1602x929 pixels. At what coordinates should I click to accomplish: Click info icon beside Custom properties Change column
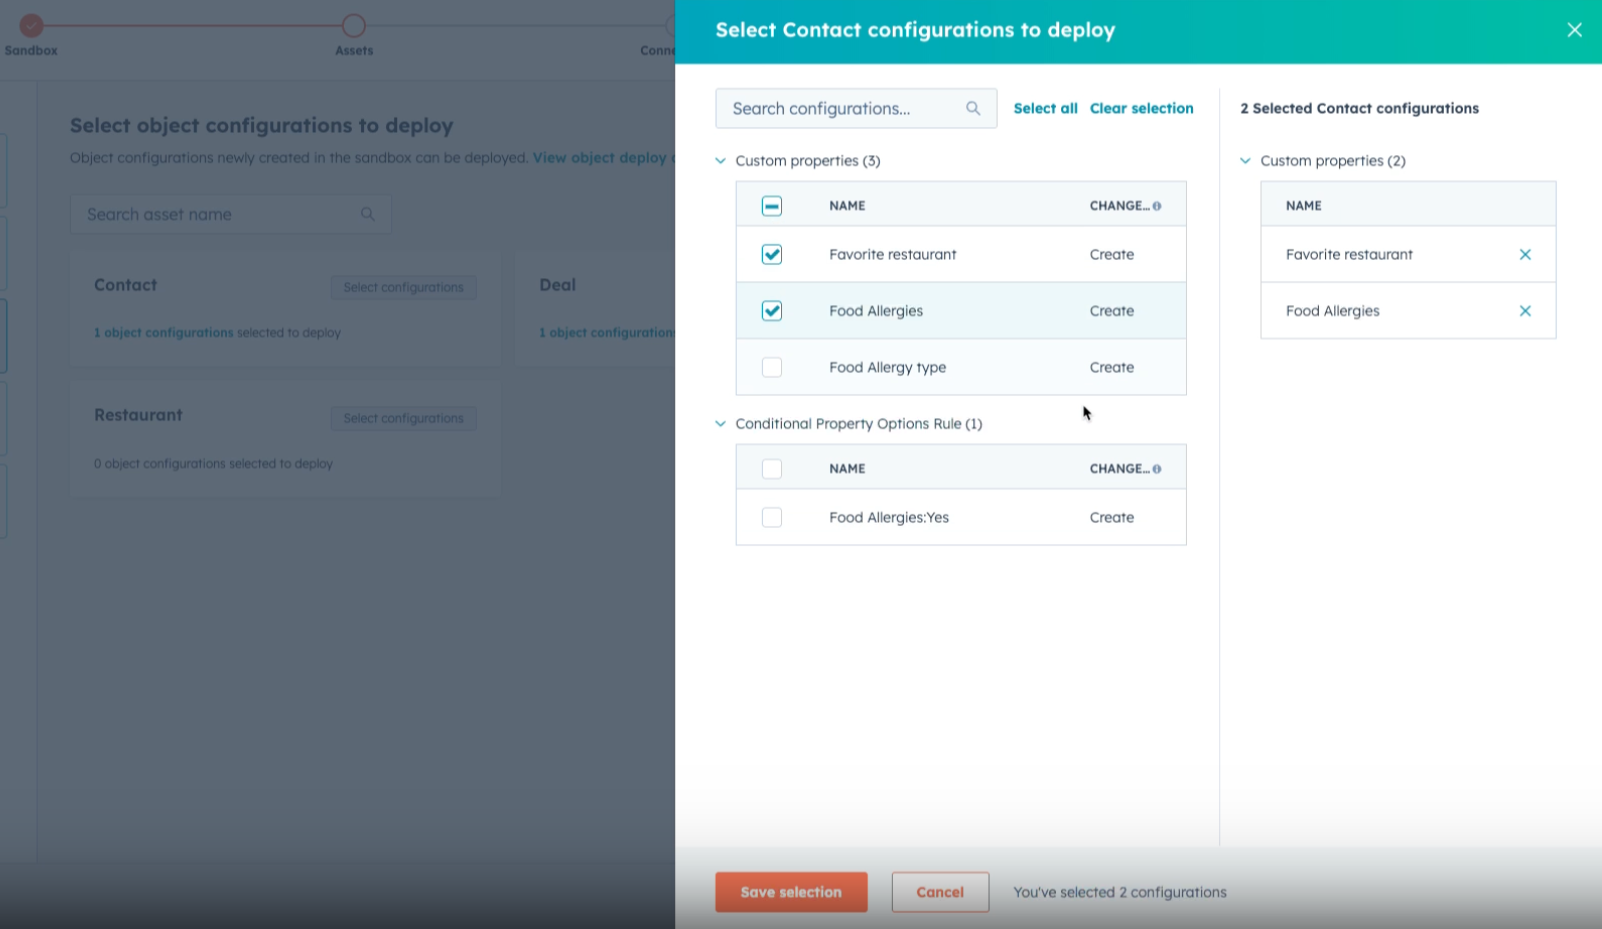pos(1157,206)
